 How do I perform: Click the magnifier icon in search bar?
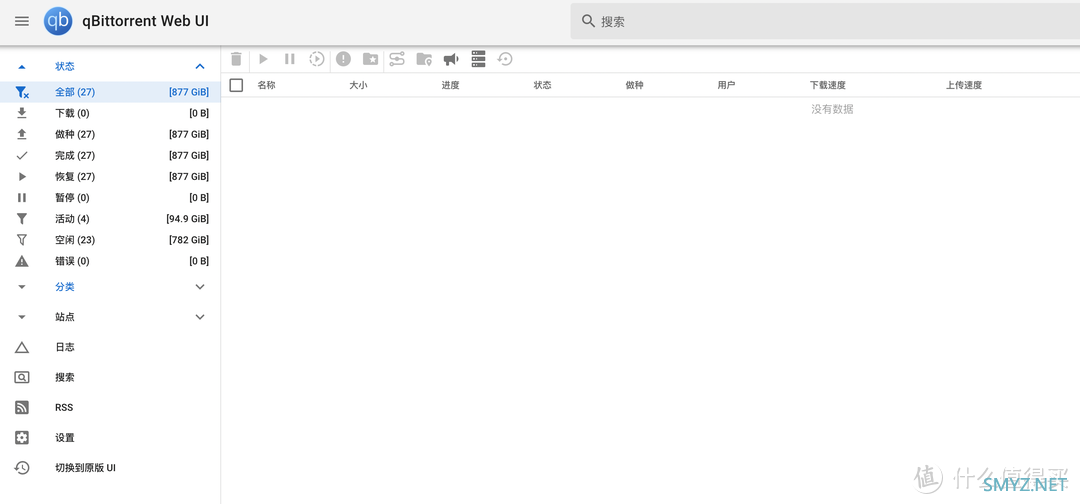(588, 21)
